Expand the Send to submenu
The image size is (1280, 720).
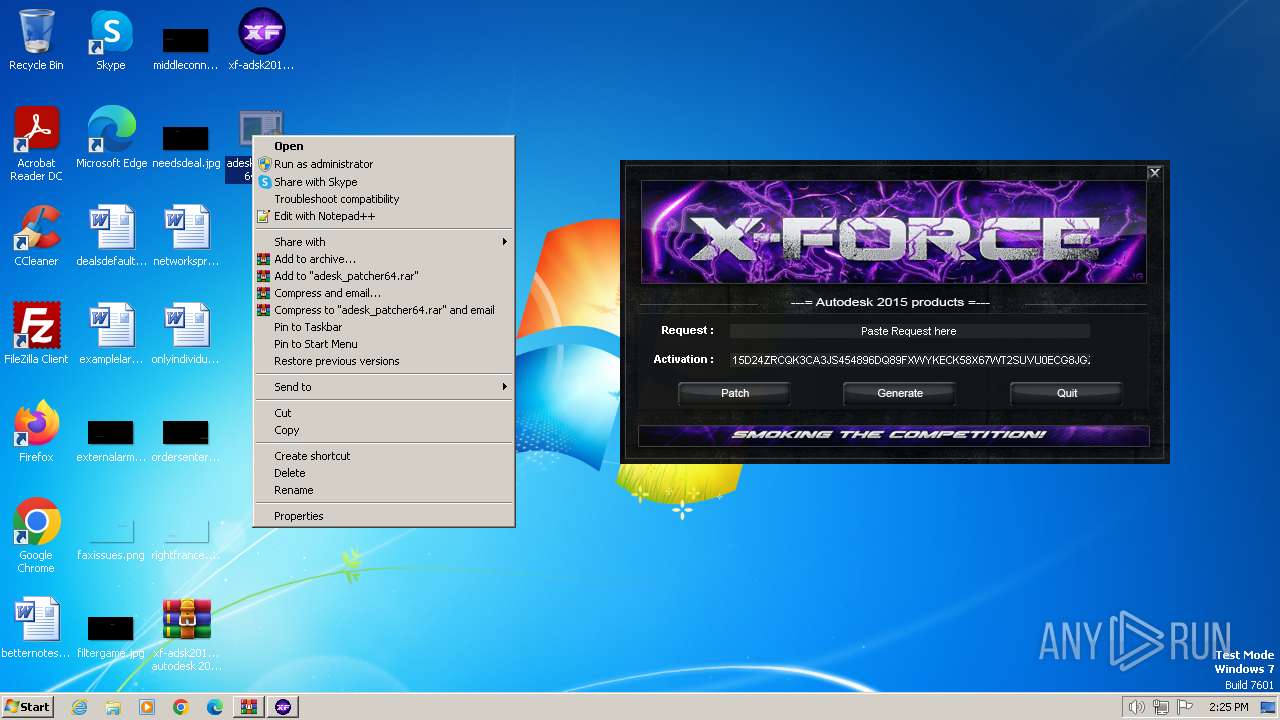pyautogui.click(x=384, y=387)
